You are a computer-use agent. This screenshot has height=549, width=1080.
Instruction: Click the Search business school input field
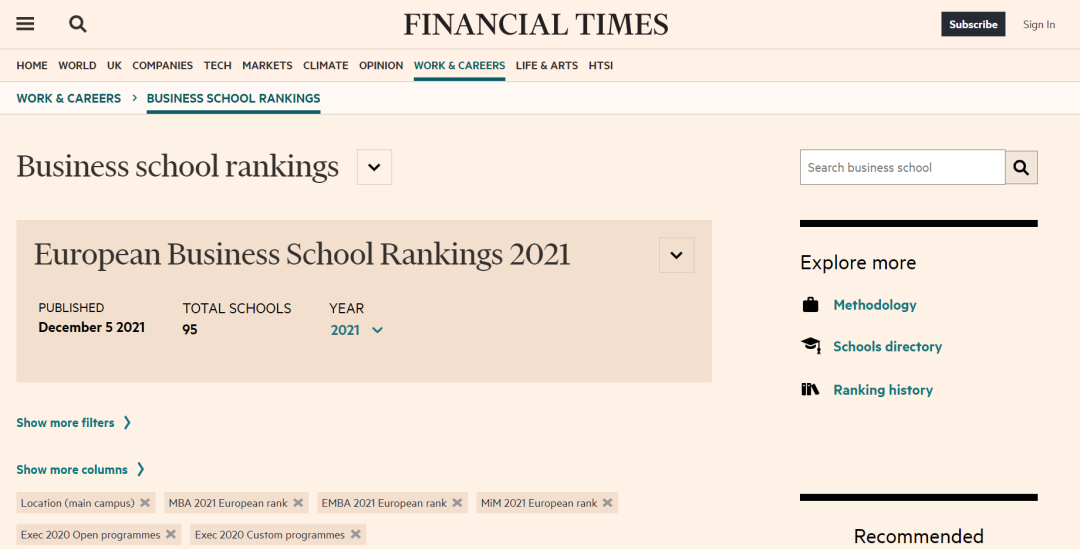901,168
